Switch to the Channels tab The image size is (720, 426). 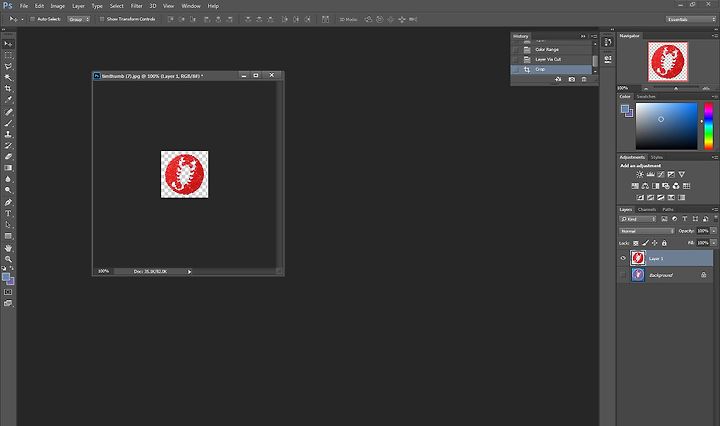point(647,209)
